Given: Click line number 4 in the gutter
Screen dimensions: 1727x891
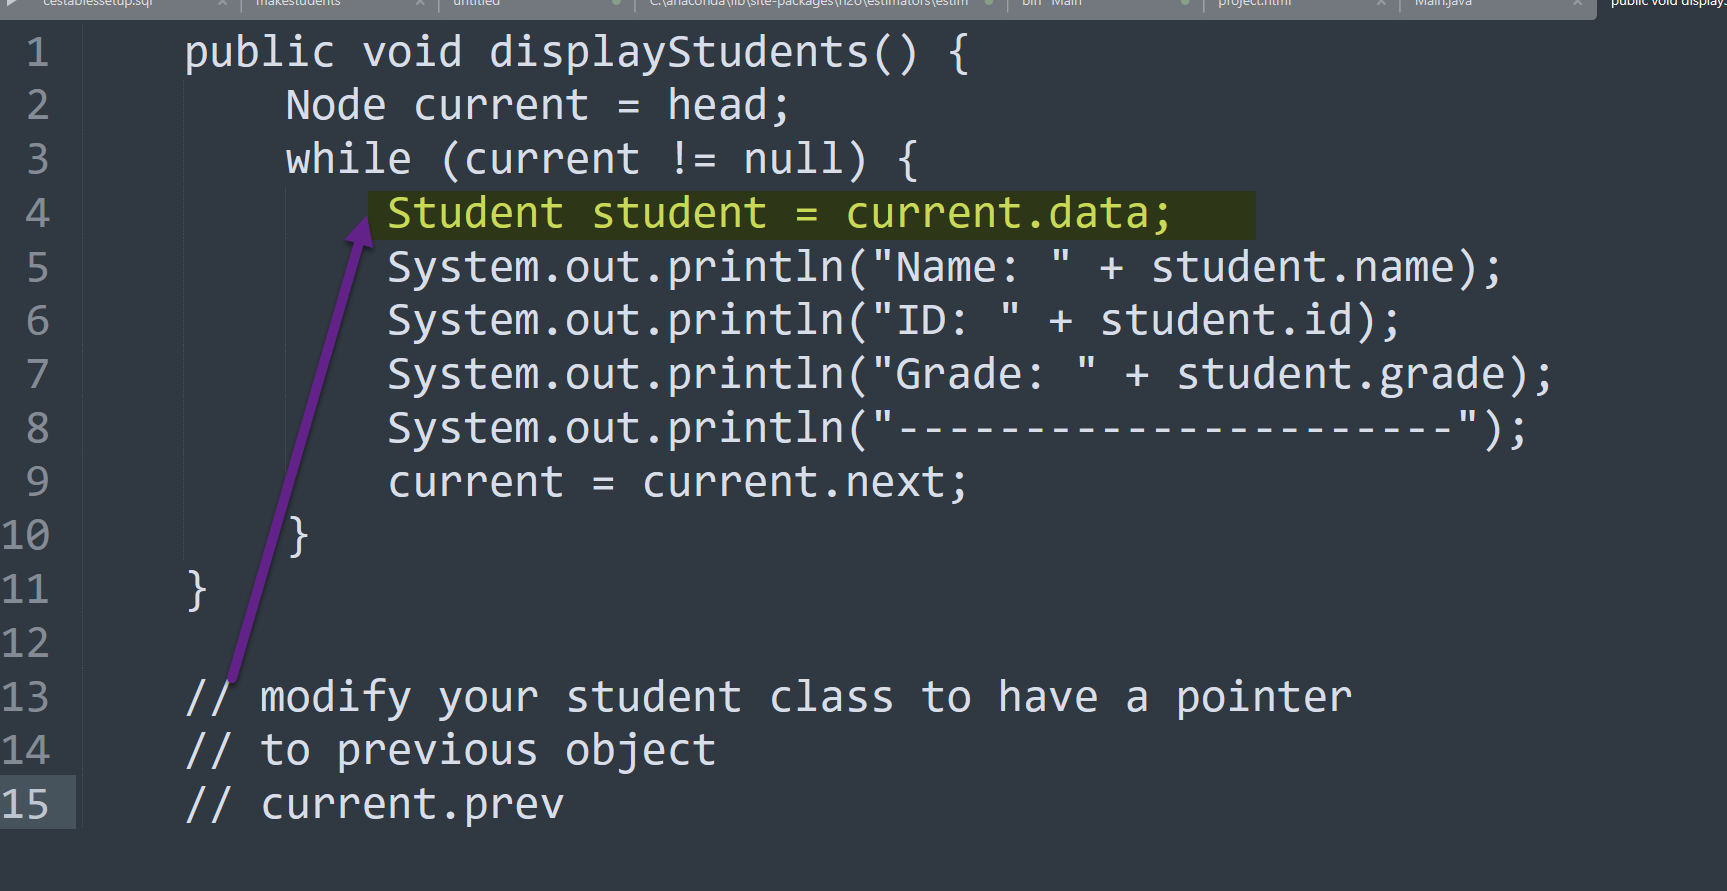Looking at the screenshot, I should click(x=37, y=213).
